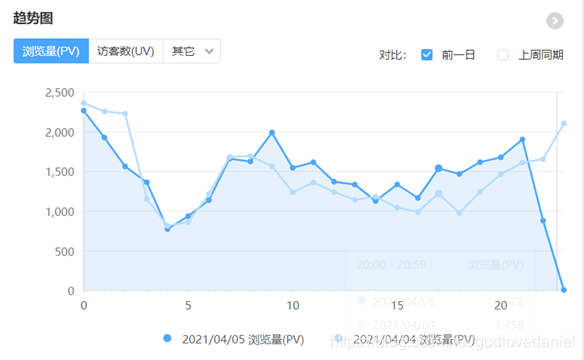Click the x-axis label 10
Image resolution: width=584 pixels, height=360 pixels.
[x=293, y=305]
